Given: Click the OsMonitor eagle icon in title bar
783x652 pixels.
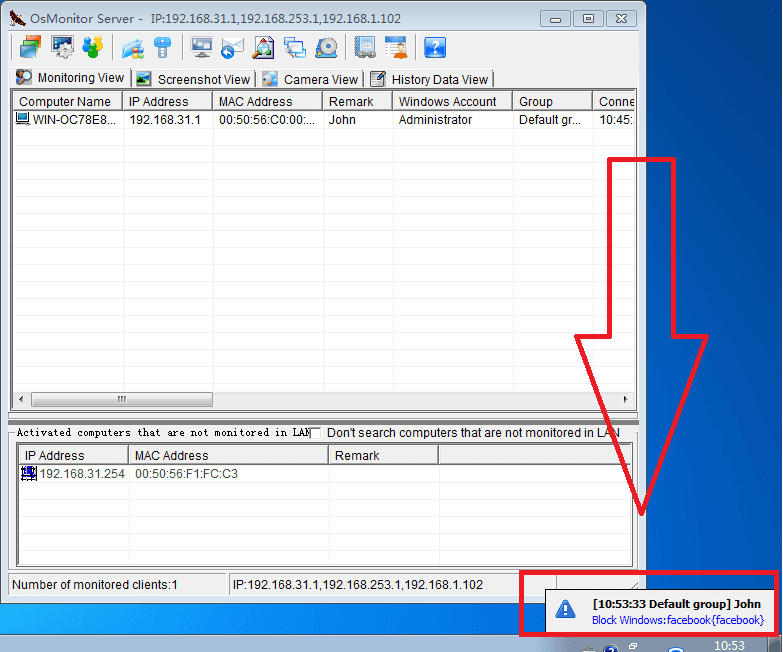Looking at the screenshot, I should 17,18.
